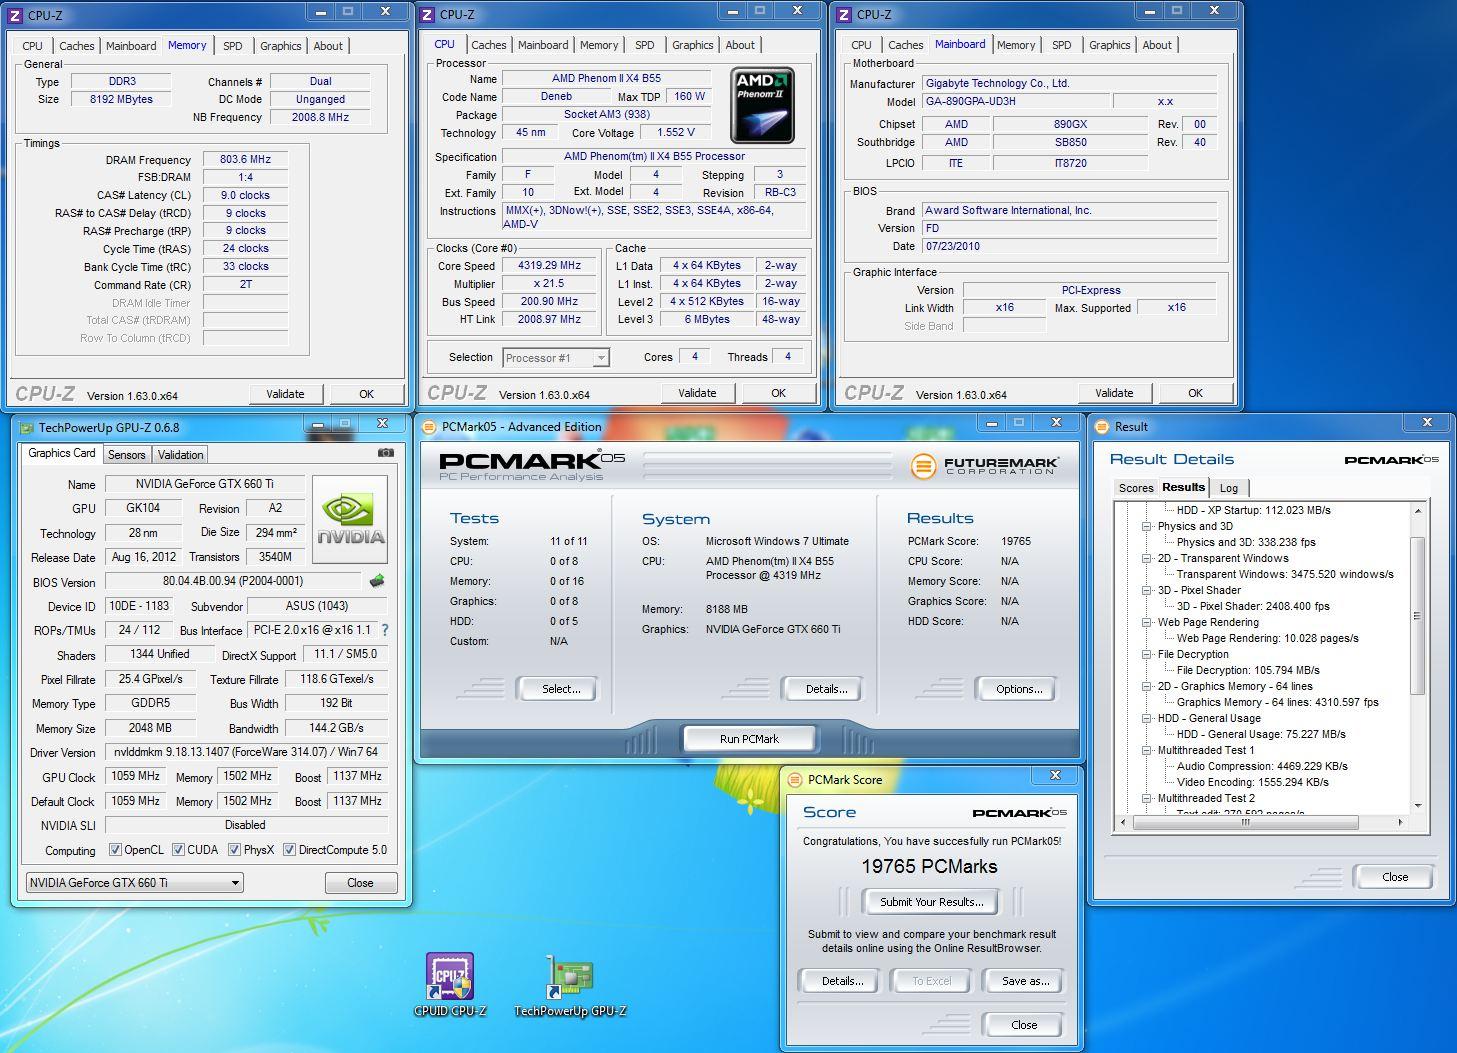Screen dimensions: 1457x1053
Task: Click the Results tree scroll down arrow
Action: pos(1417,806)
